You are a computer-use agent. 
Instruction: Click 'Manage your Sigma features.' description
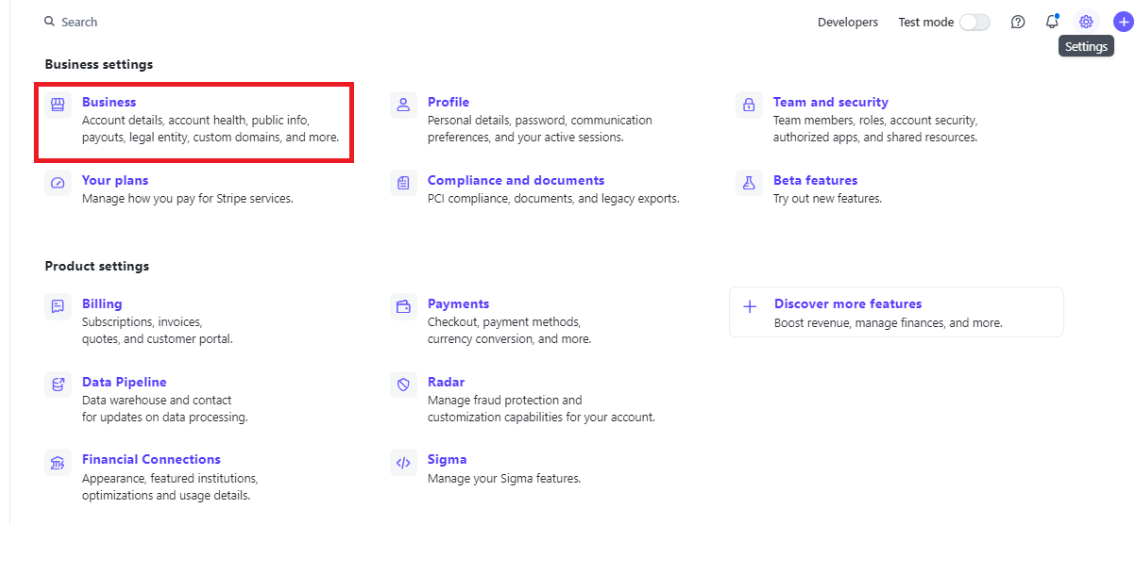point(504,478)
